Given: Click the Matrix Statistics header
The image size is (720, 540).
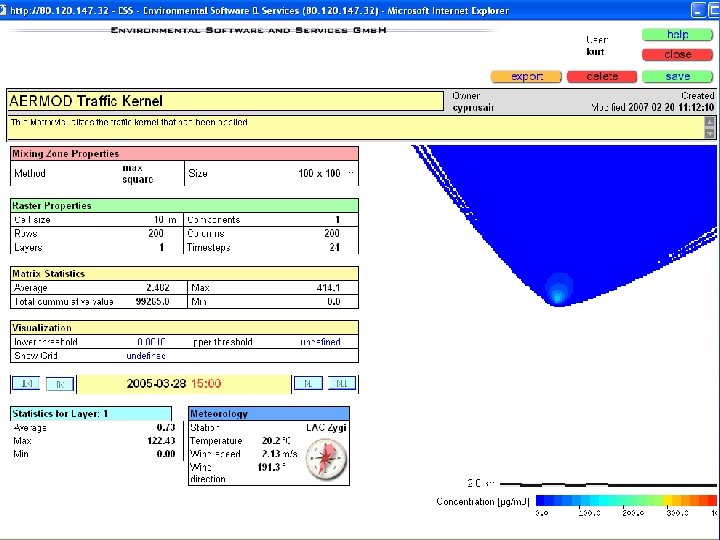Looking at the screenshot, I should tap(184, 274).
